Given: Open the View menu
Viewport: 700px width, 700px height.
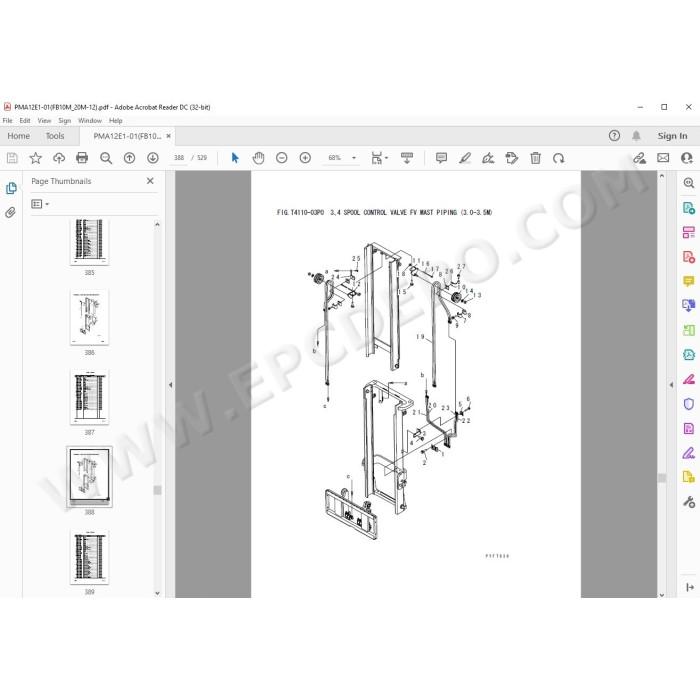Looking at the screenshot, I should [44, 121].
